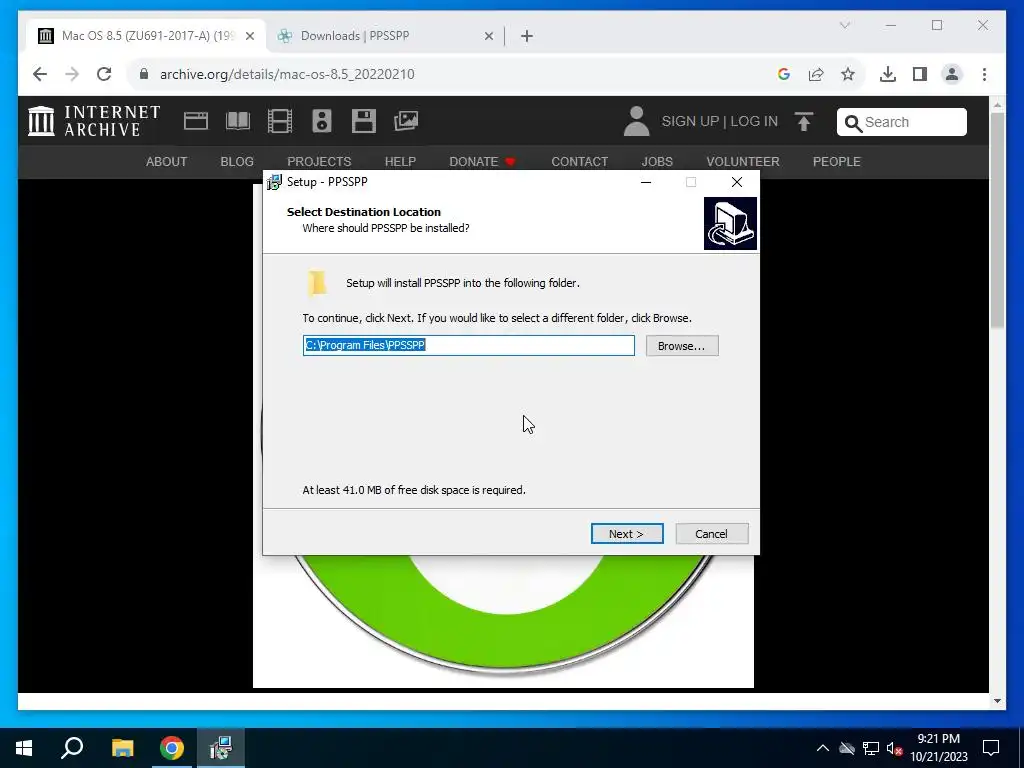Reload the page in Chrome

104,74
